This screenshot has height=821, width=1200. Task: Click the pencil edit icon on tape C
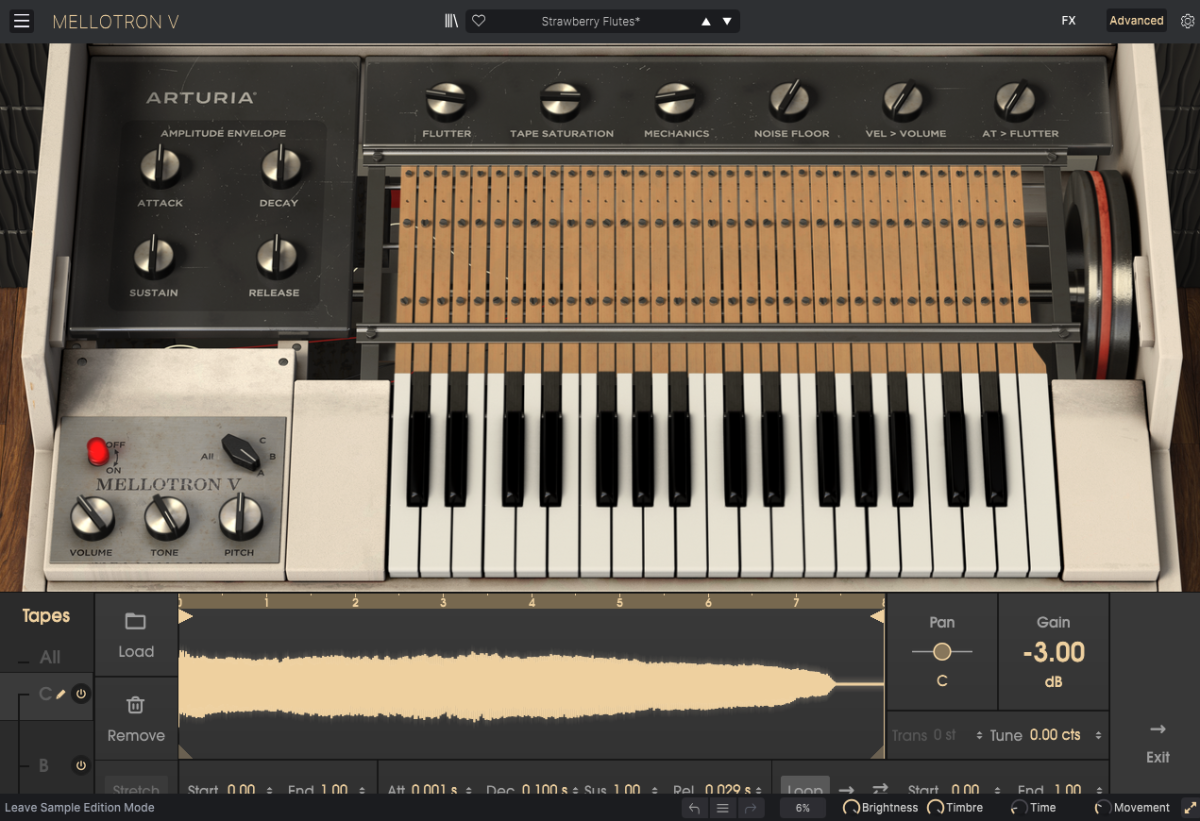(x=61, y=694)
